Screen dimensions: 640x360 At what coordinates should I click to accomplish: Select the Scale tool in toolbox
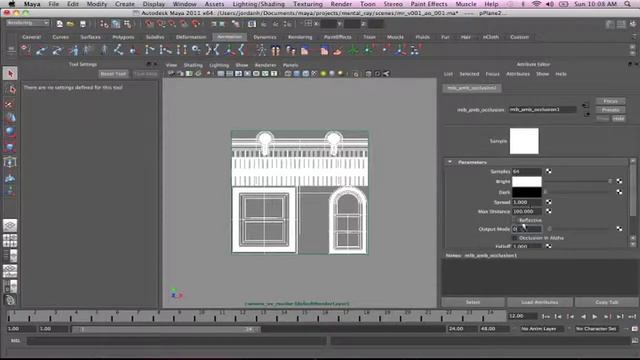point(10,147)
